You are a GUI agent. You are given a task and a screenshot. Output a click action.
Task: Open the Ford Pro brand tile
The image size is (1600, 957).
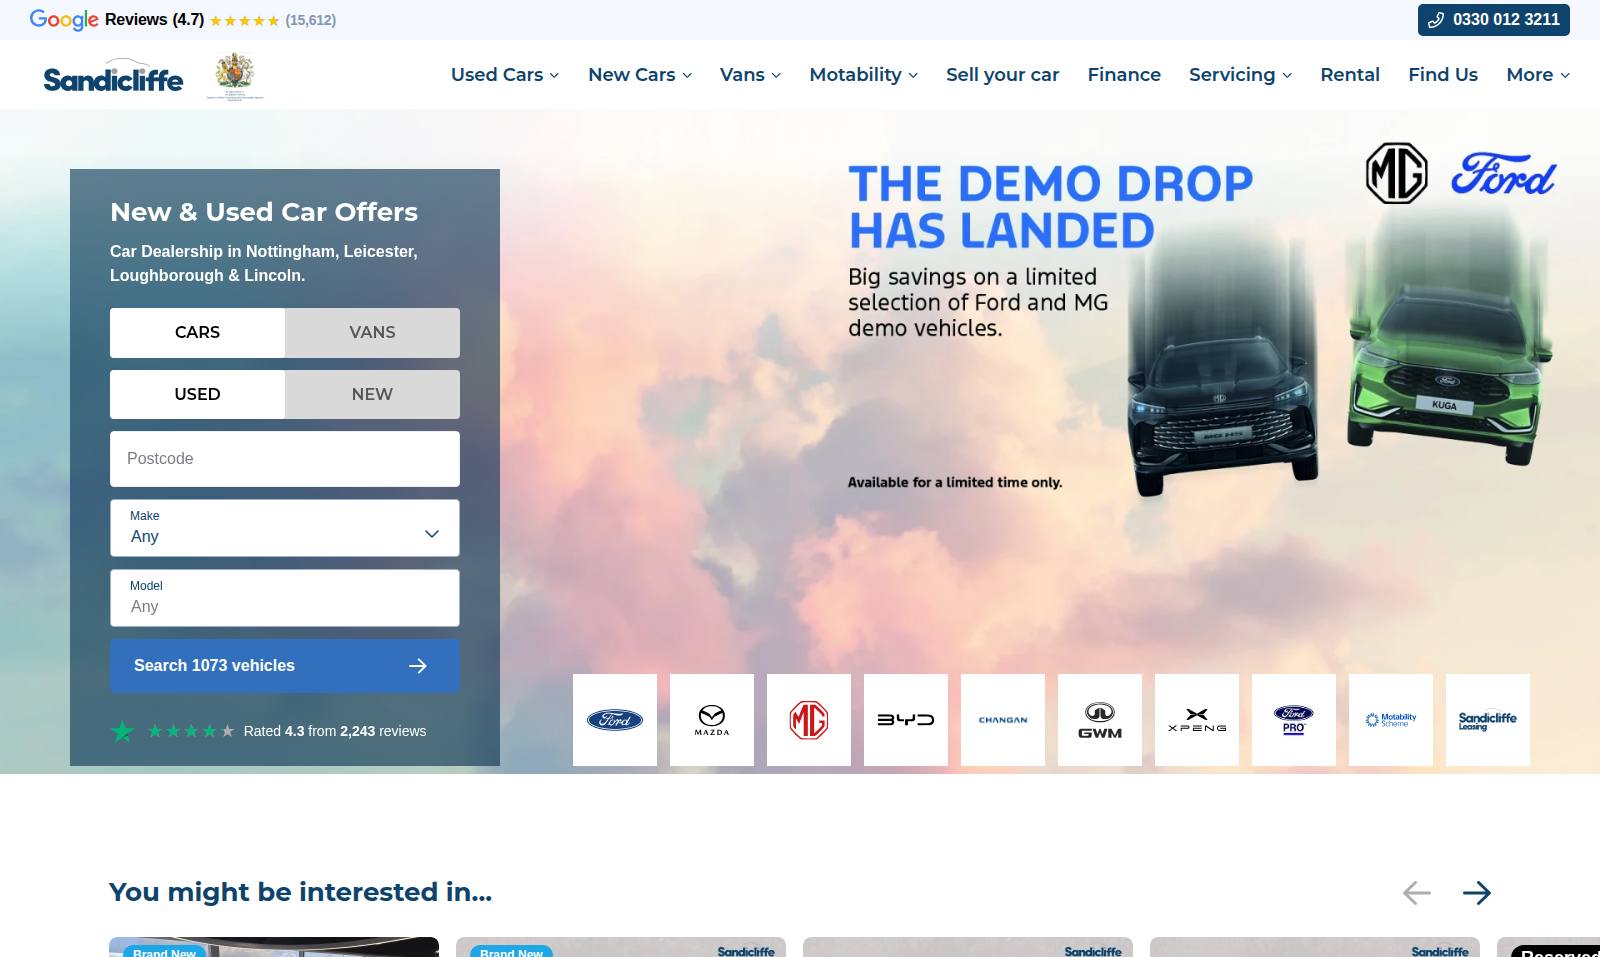tap(1294, 720)
